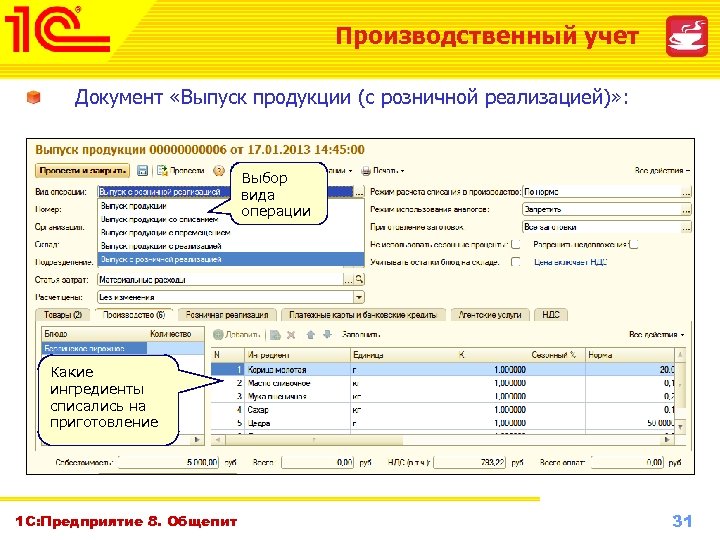Open Платежные карты и банковские кредиты tab
Image resolution: width=720 pixels, height=540 pixels.
pyautogui.click(x=363, y=315)
